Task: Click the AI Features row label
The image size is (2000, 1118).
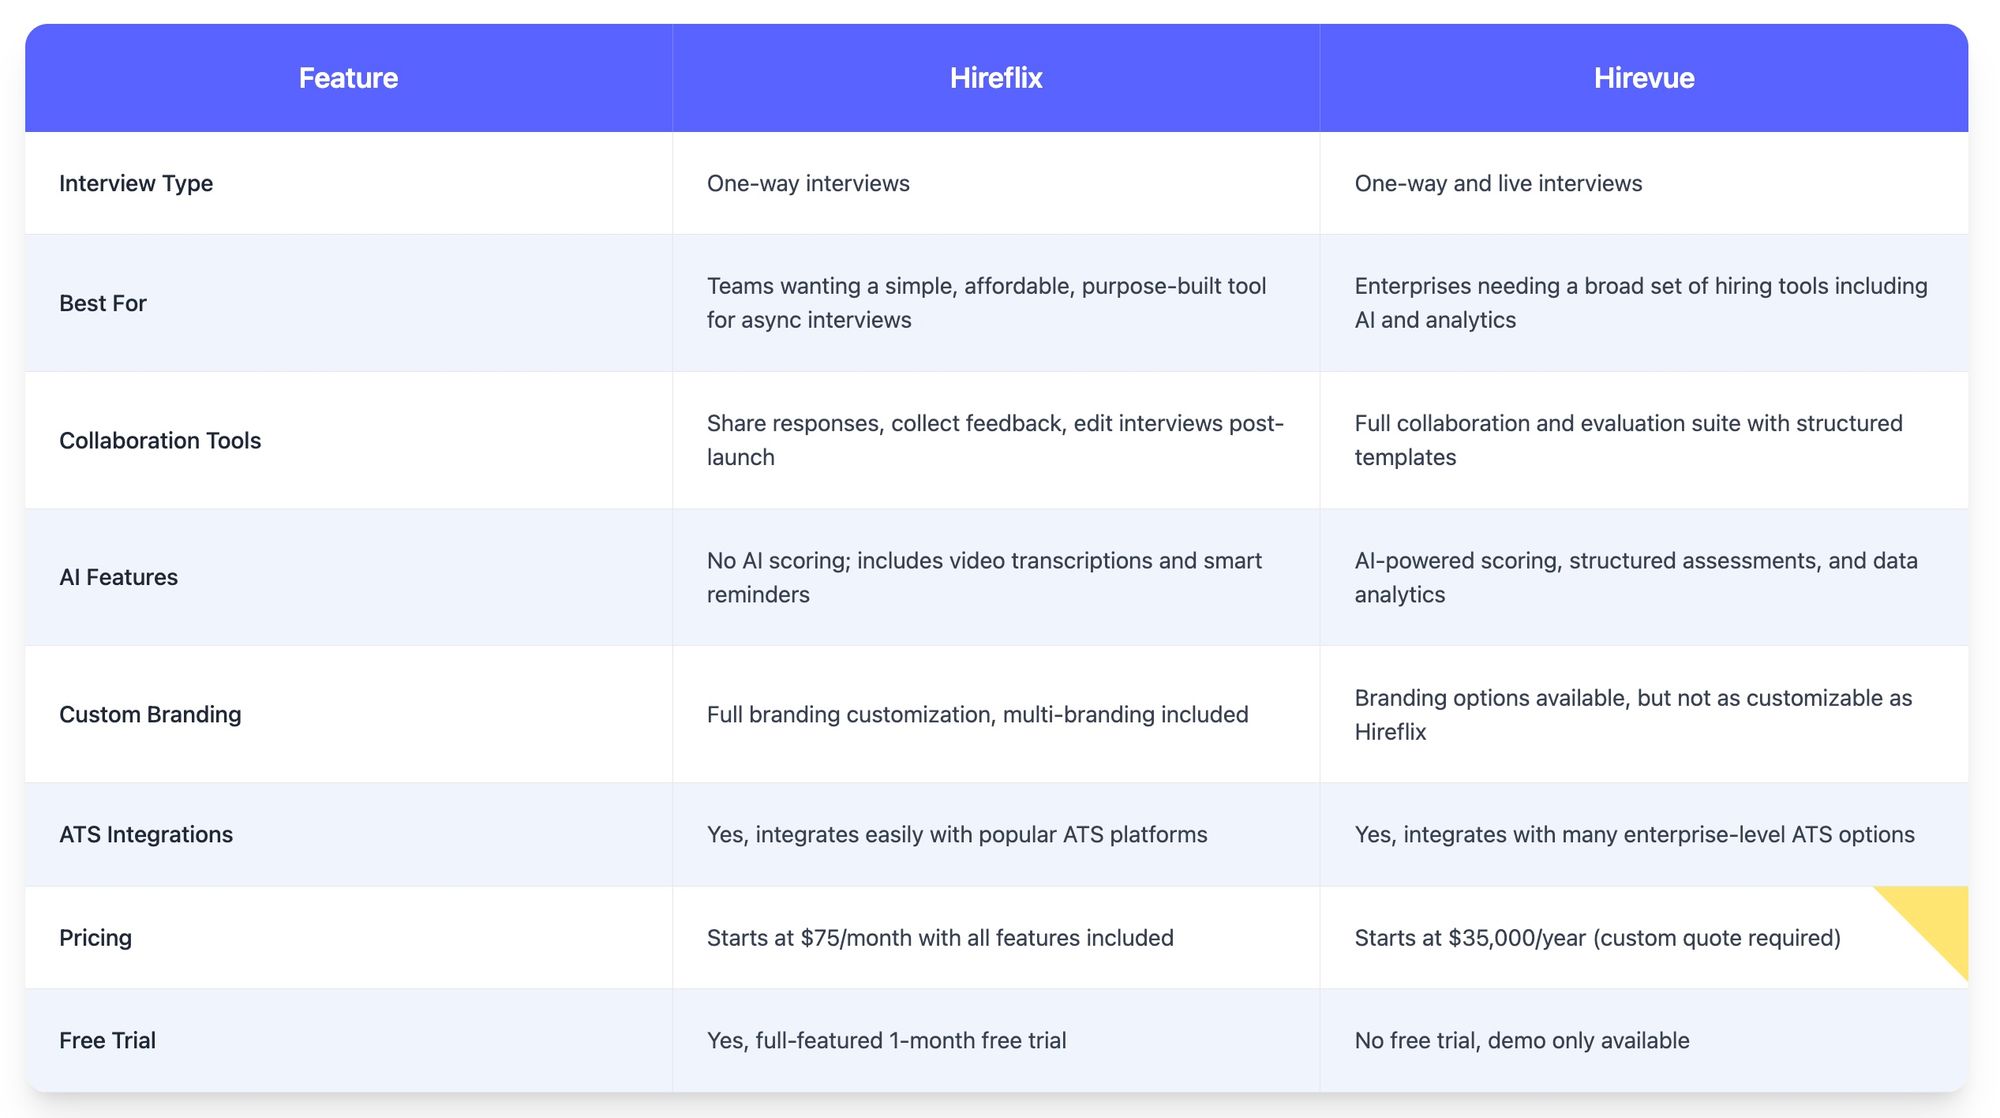Action: [118, 577]
